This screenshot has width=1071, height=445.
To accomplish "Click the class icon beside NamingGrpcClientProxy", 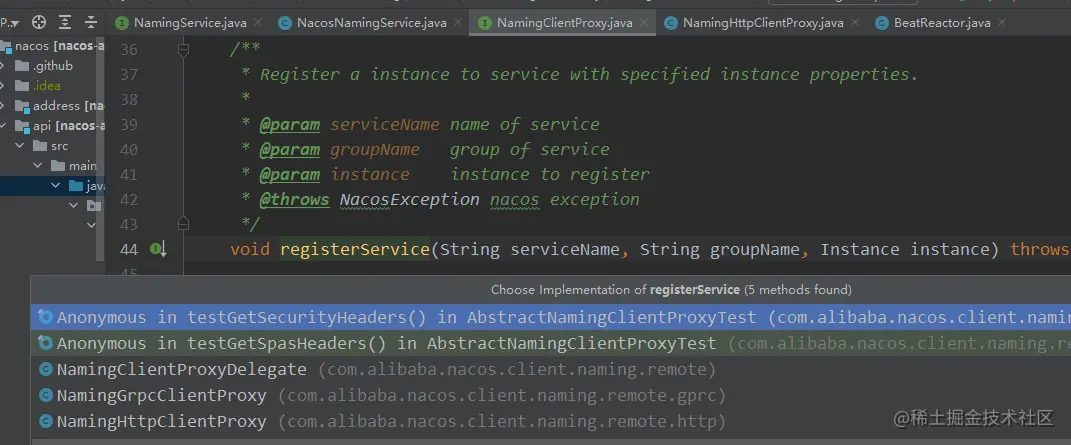I will pyautogui.click(x=46, y=395).
